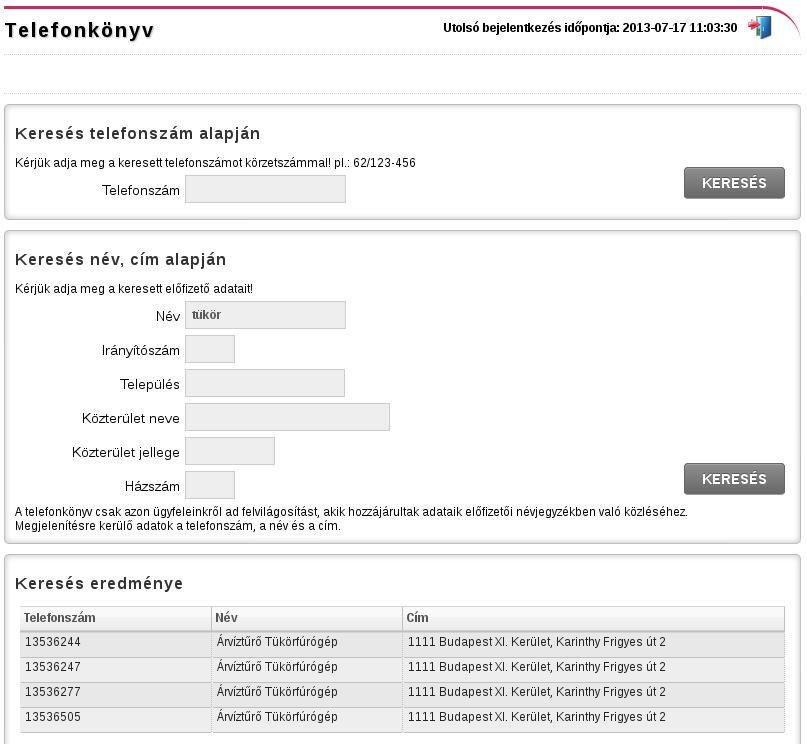The image size is (807, 744).
Task: Select phone number 13536247 cell
Action: 116,667
